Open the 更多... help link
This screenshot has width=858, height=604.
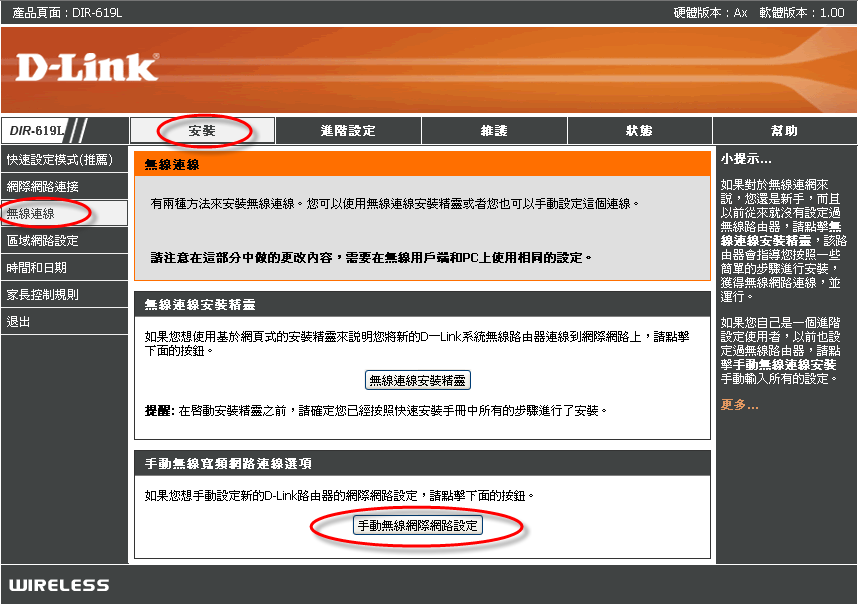[739, 405]
